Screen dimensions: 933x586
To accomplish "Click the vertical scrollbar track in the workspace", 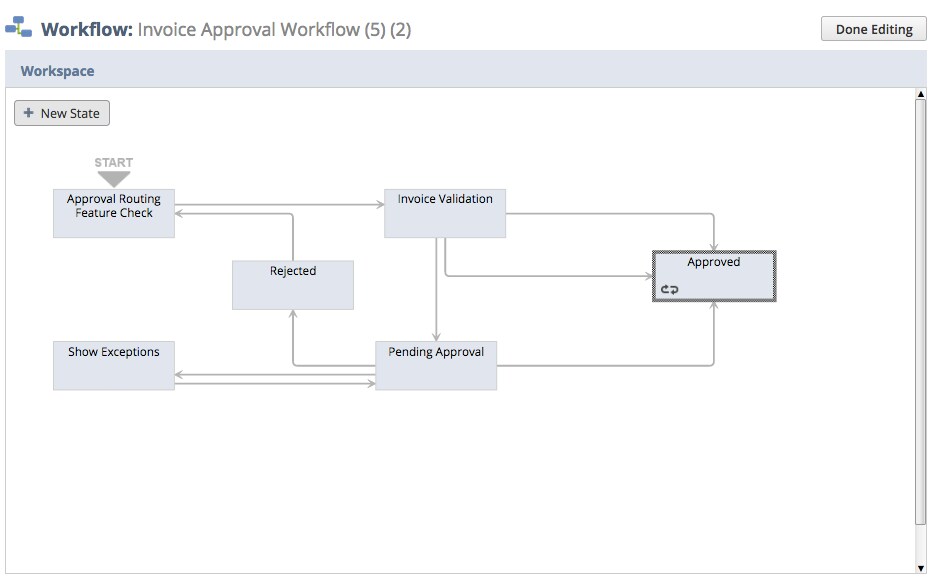I will (x=921, y=312).
